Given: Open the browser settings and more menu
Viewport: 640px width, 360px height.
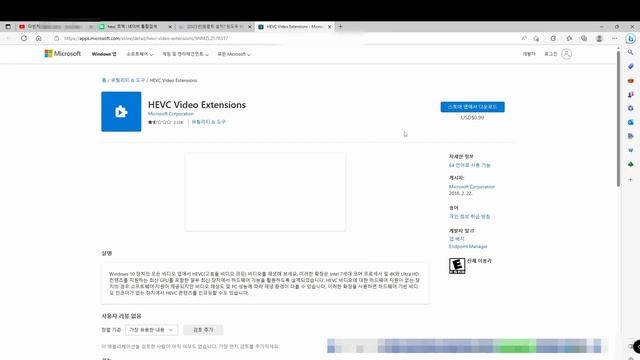Looking at the screenshot, I should coord(615,38).
